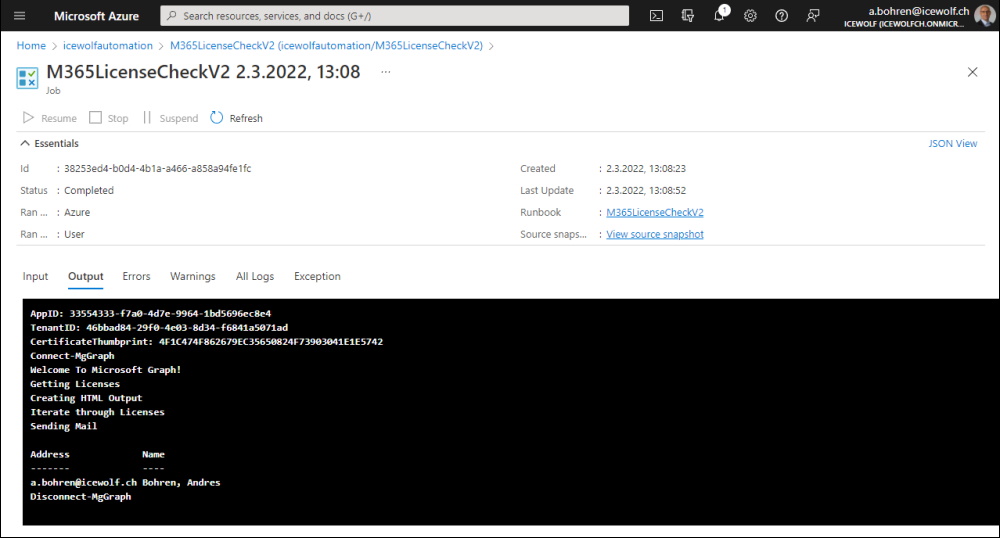Screen dimensions: 1000x538
Task: Click the Connect-MgGraph output line
Action: tap(72, 356)
